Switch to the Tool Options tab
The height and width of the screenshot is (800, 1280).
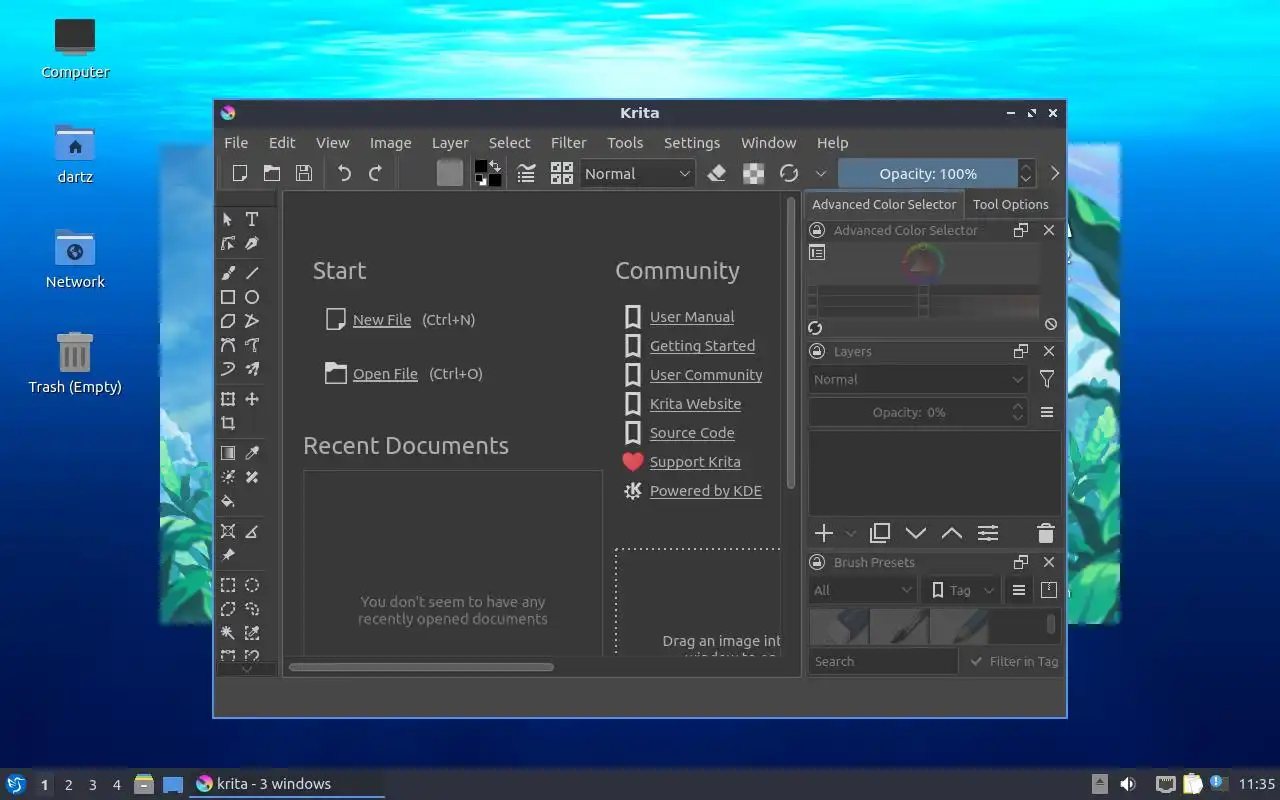point(1011,204)
